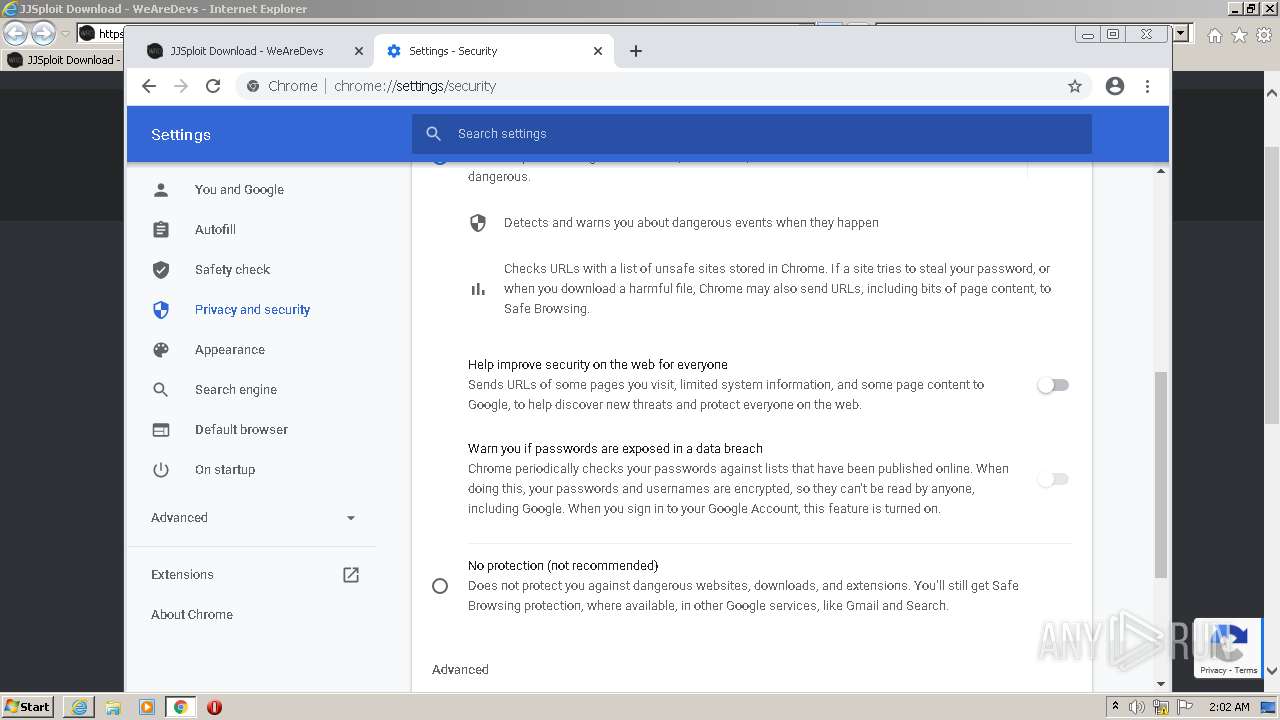Image resolution: width=1280 pixels, height=720 pixels.
Task: Click the power icon beside On startup
Action: [161, 470]
